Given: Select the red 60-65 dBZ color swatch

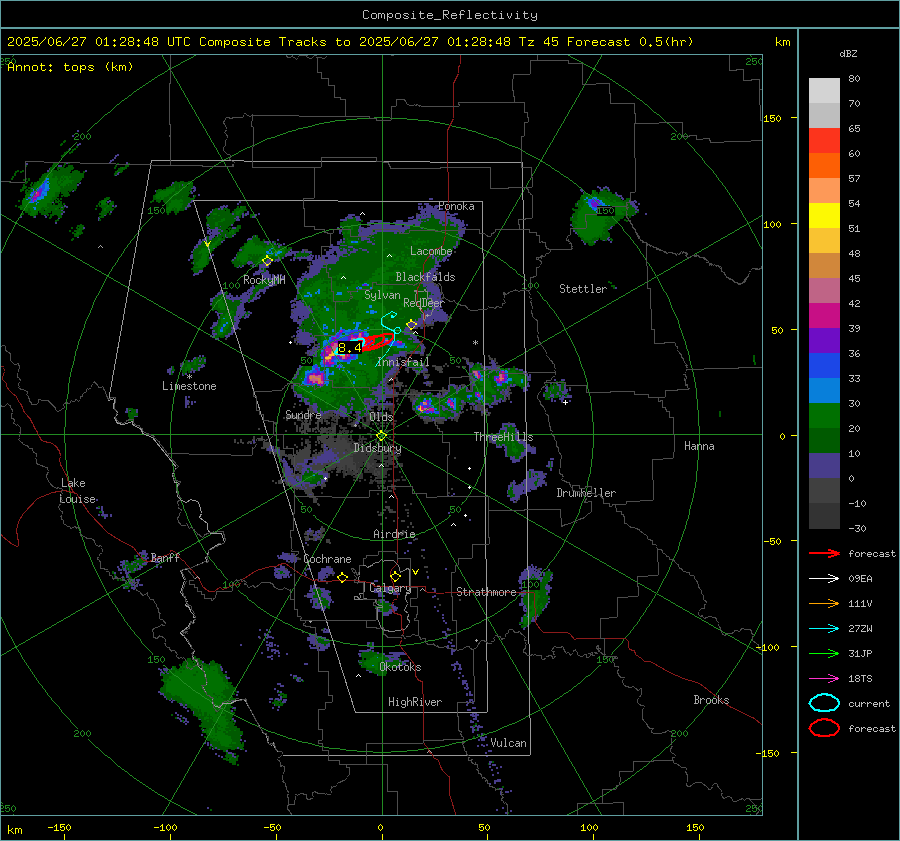Looking at the screenshot, I should [824, 140].
